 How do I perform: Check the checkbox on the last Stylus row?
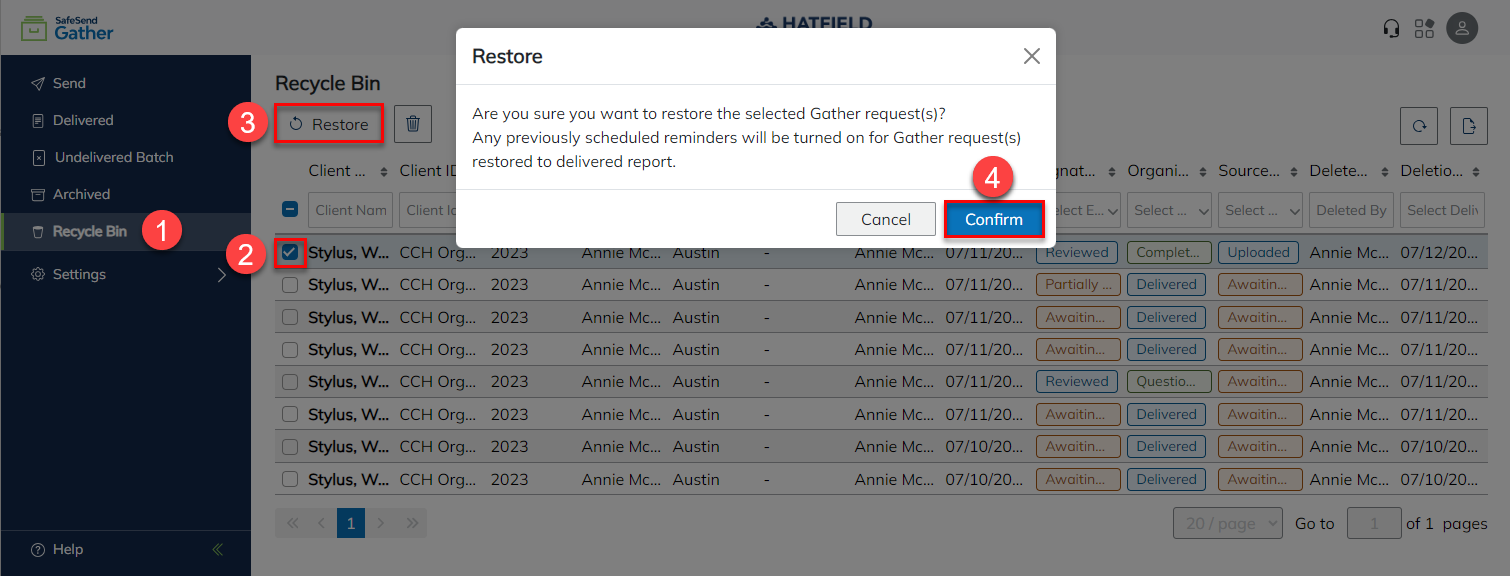289,478
